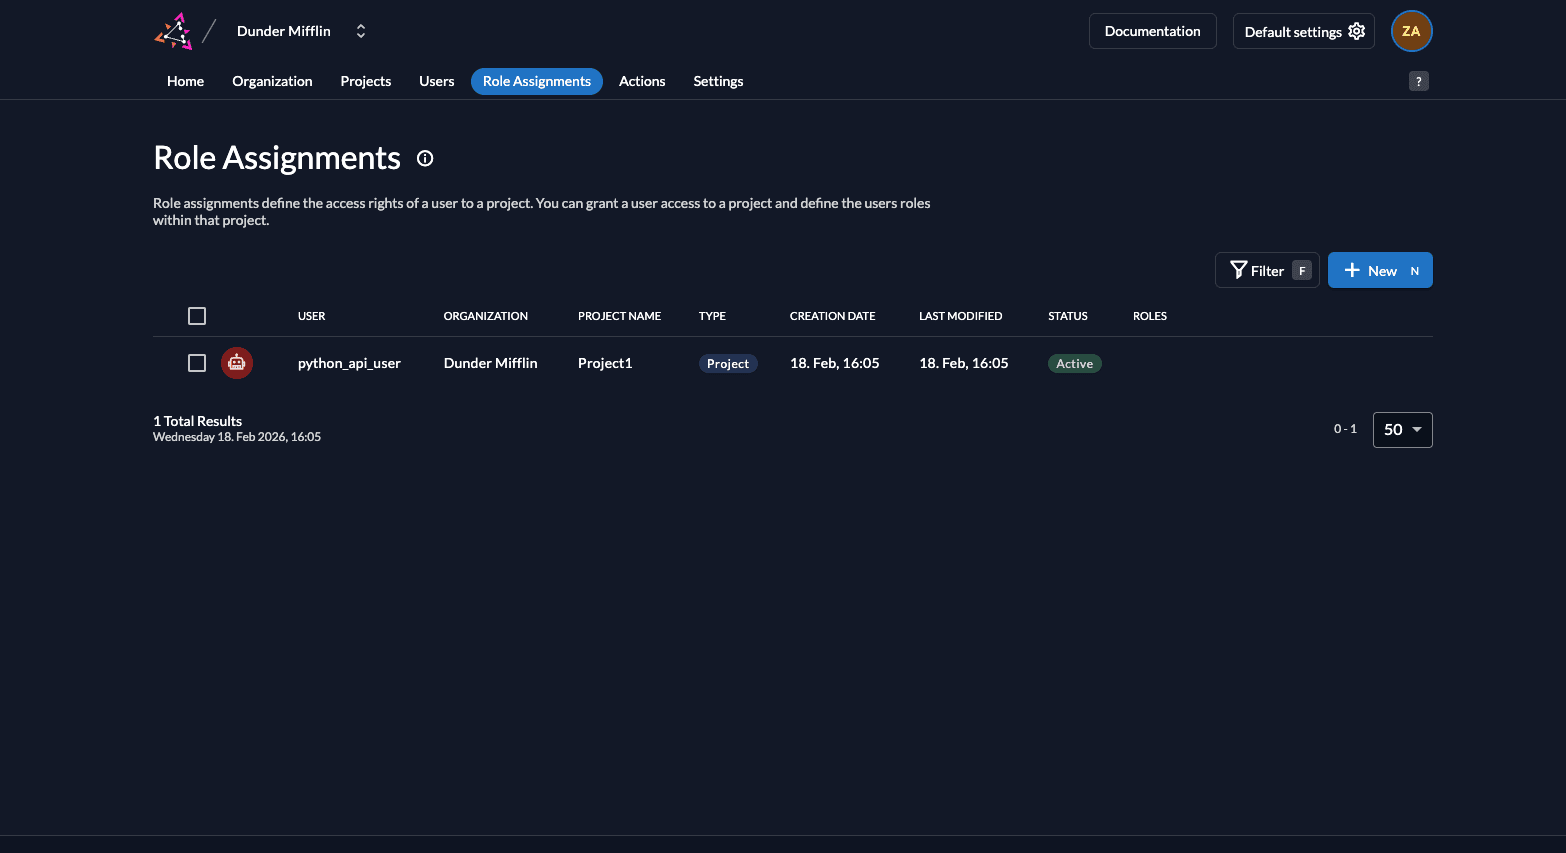
Task: Go to the Users tab
Action: (436, 81)
